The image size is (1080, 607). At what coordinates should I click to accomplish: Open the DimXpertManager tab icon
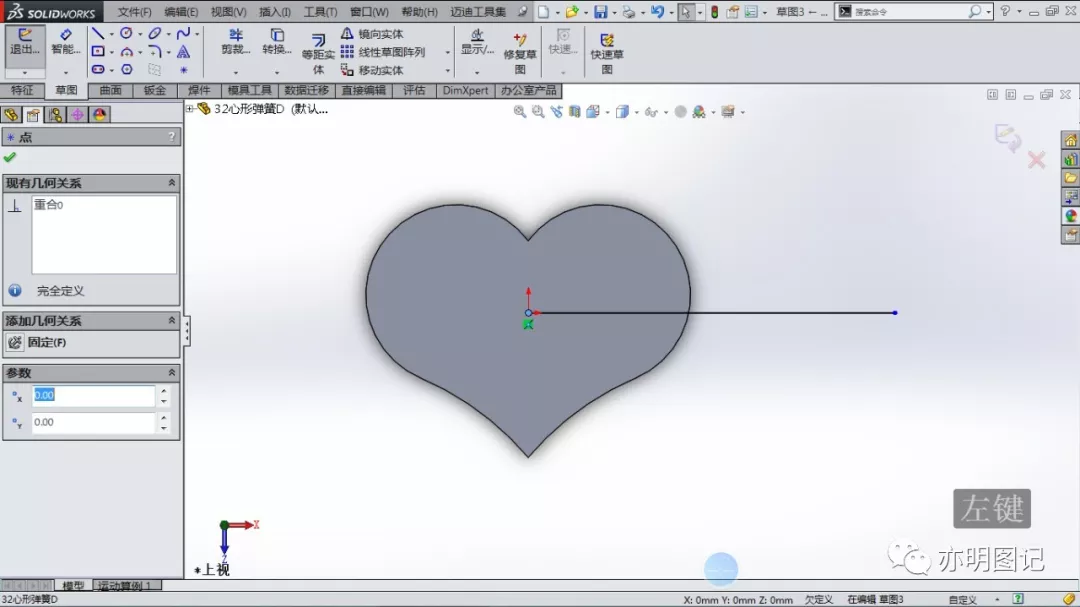tap(77, 114)
